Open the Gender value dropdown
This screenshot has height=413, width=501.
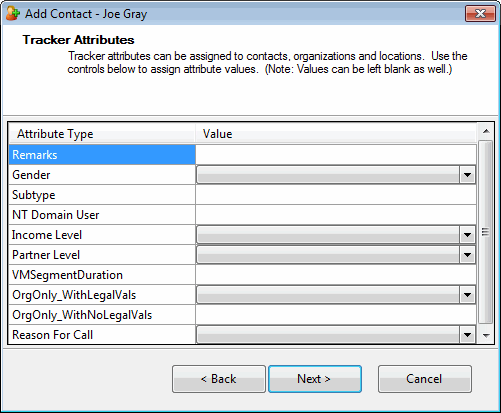pos(467,175)
